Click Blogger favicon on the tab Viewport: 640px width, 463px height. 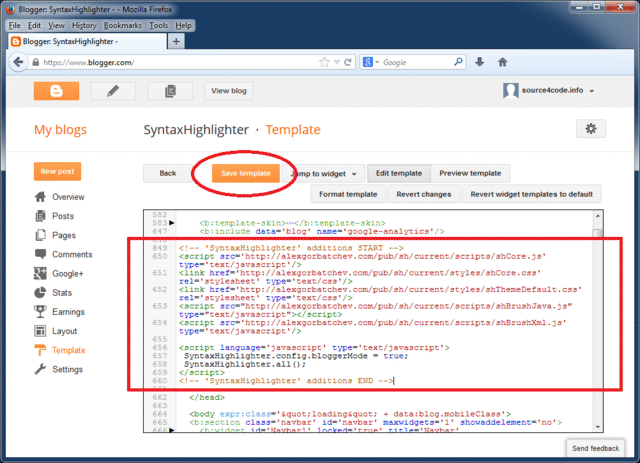tap(16, 41)
